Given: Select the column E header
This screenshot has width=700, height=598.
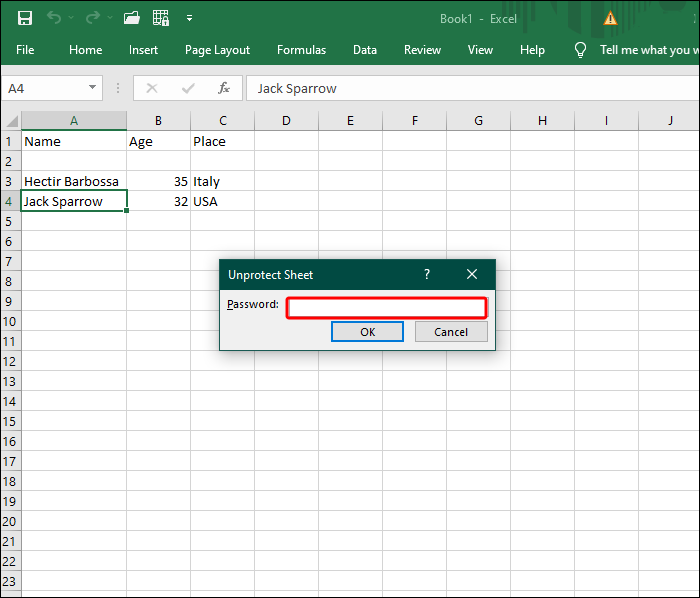Looking at the screenshot, I should pyautogui.click(x=350, y=121).
